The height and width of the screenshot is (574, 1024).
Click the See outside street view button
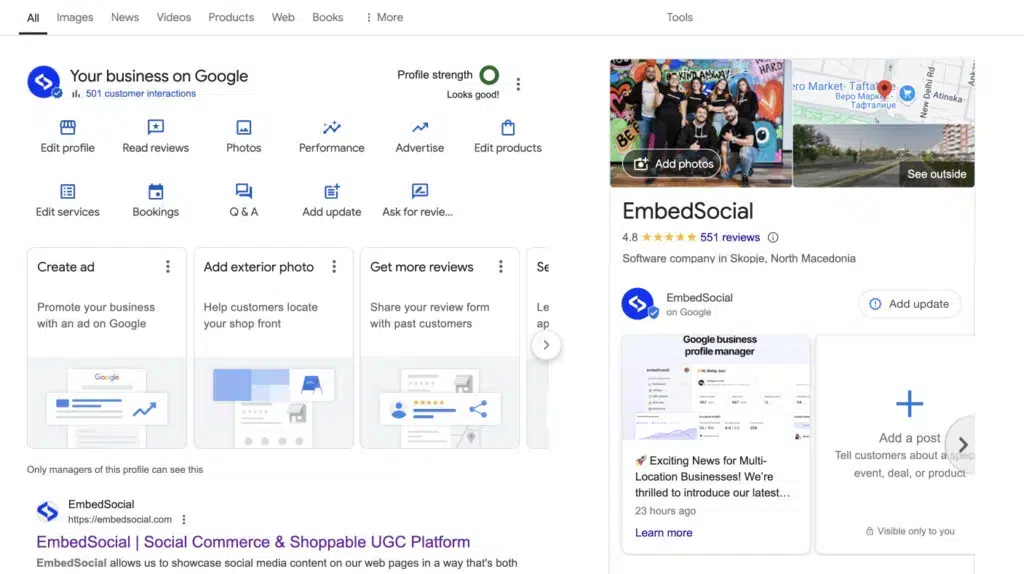point(936,174)
